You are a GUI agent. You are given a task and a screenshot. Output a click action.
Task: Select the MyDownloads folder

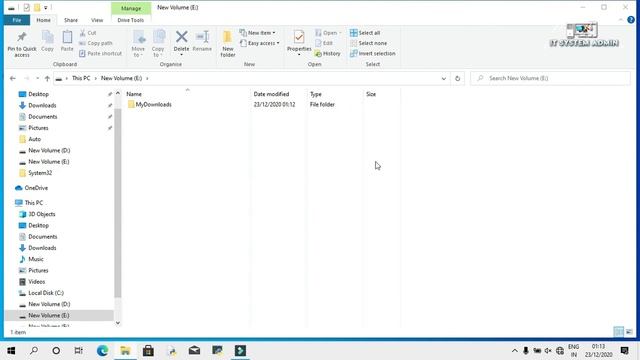tap(153, 104)
